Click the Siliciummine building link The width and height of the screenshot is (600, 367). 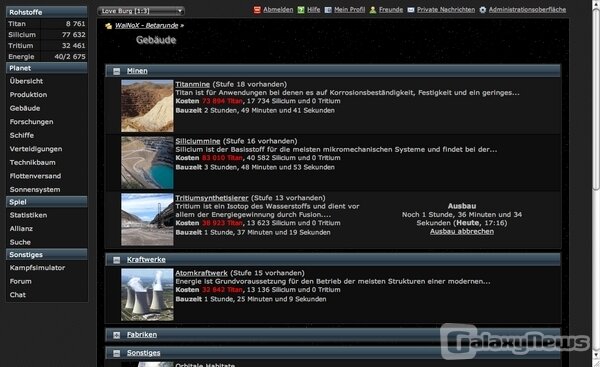198,141
